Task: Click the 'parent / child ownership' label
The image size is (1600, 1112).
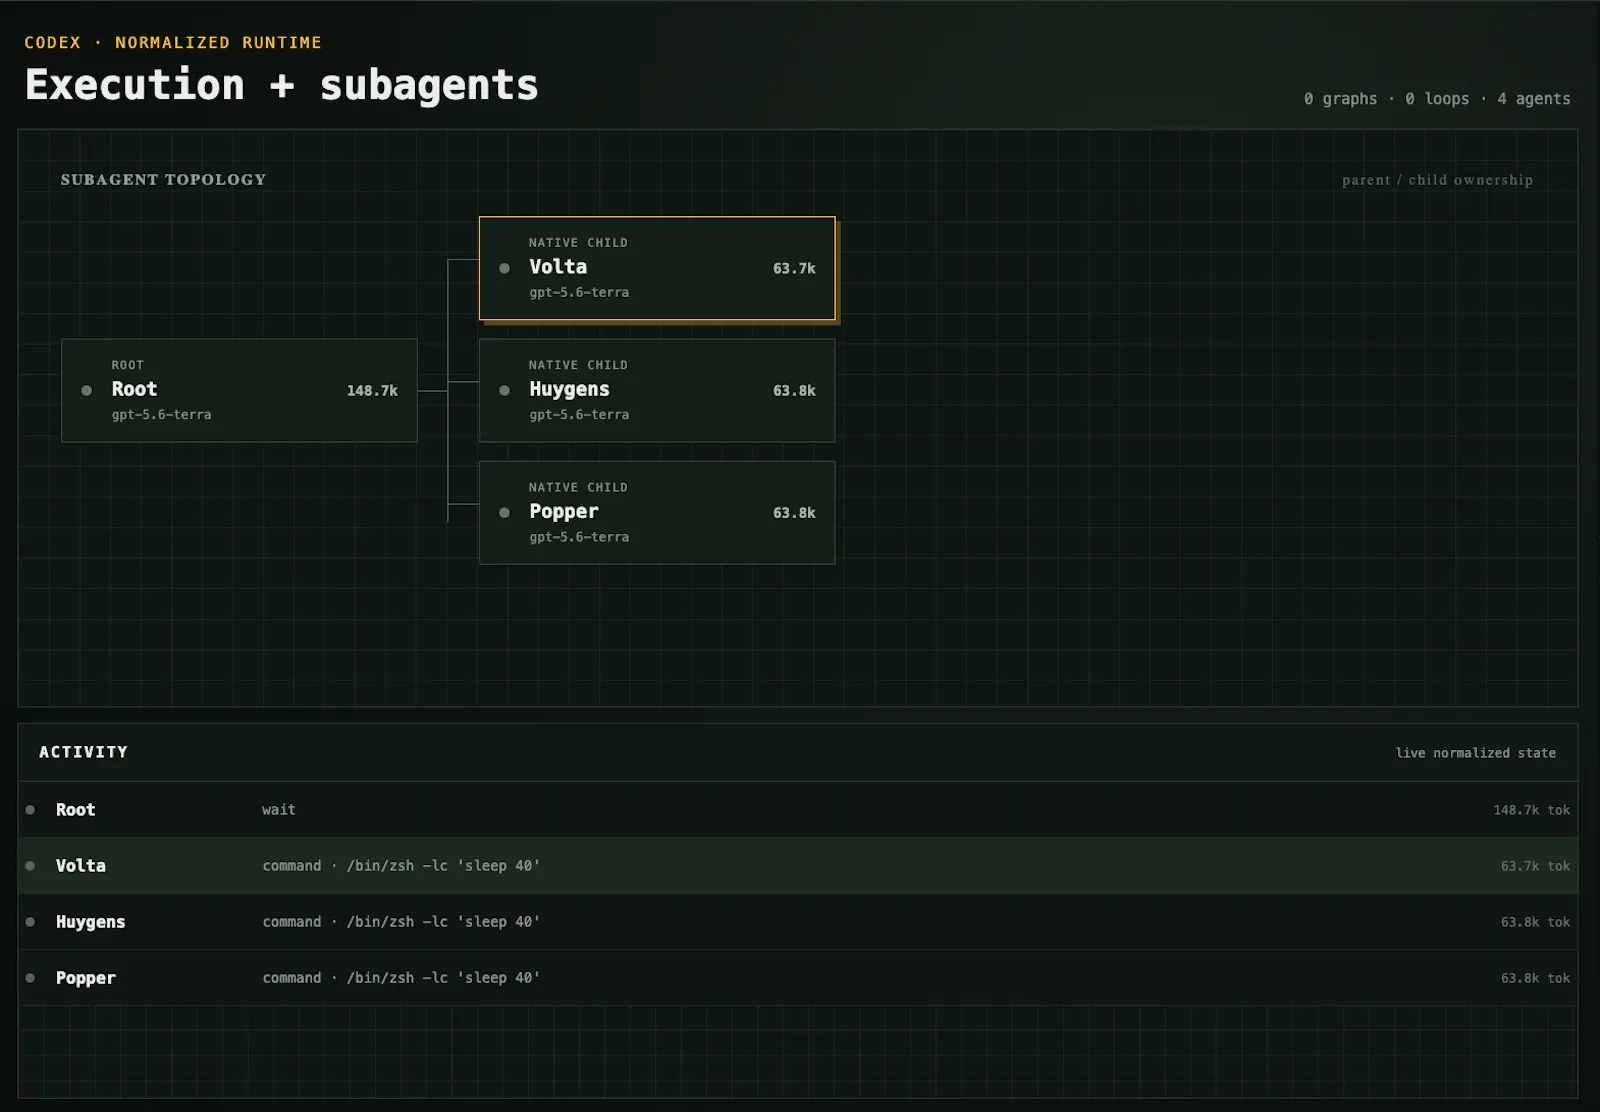Action: 1437,180
